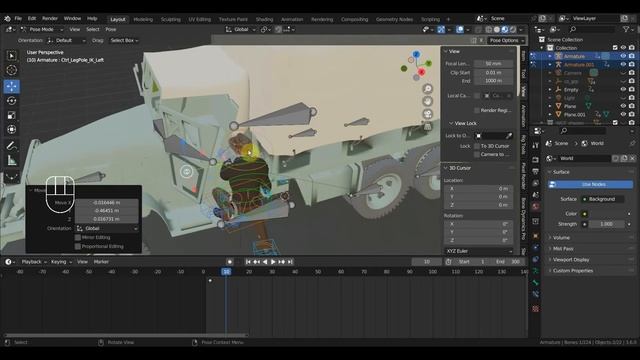Switch to the Sculpting workspace tab

tap(171, 19)
